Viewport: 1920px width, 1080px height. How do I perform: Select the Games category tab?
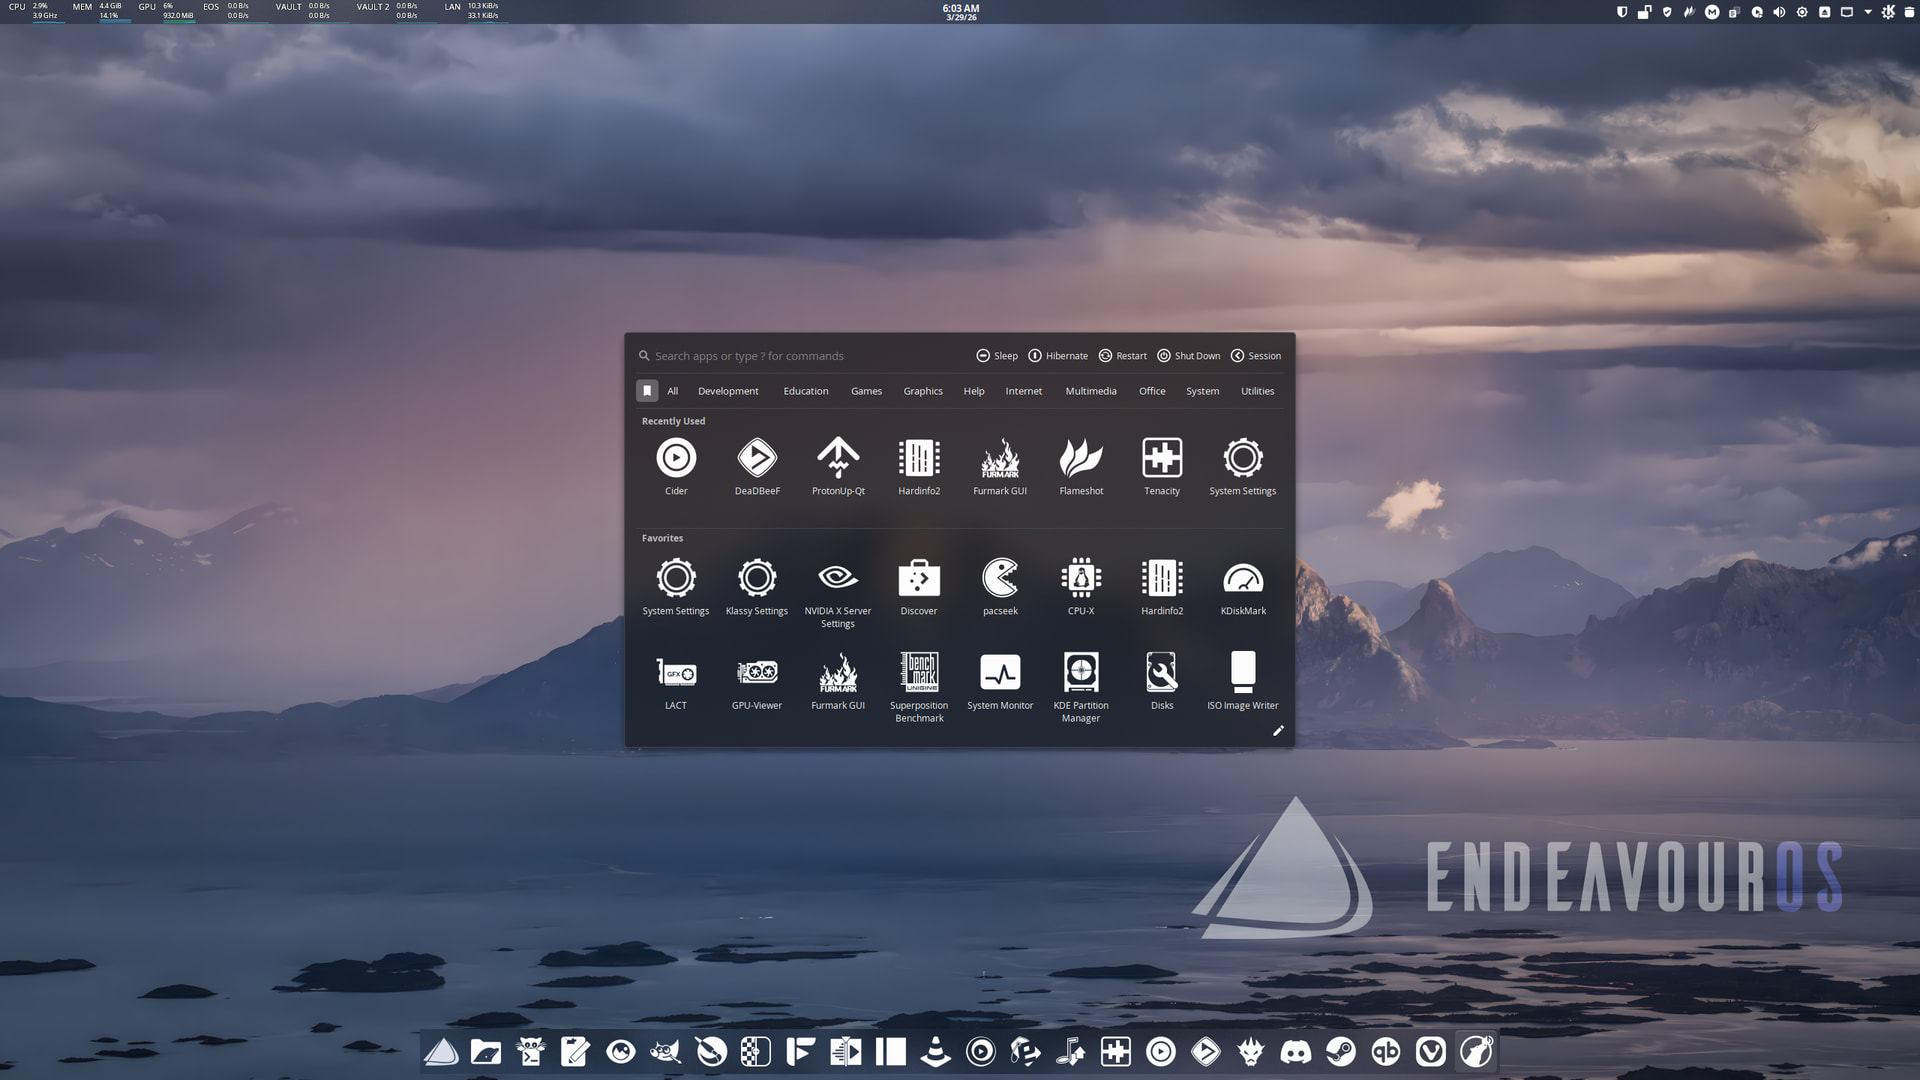pos(866,391)
